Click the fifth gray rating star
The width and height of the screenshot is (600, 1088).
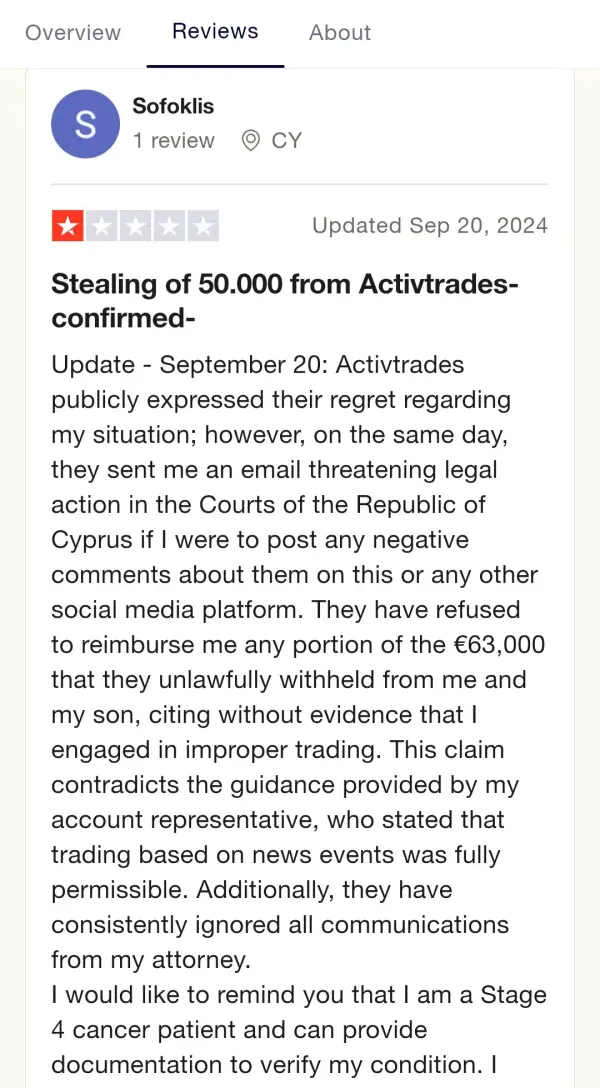[203, 226]
